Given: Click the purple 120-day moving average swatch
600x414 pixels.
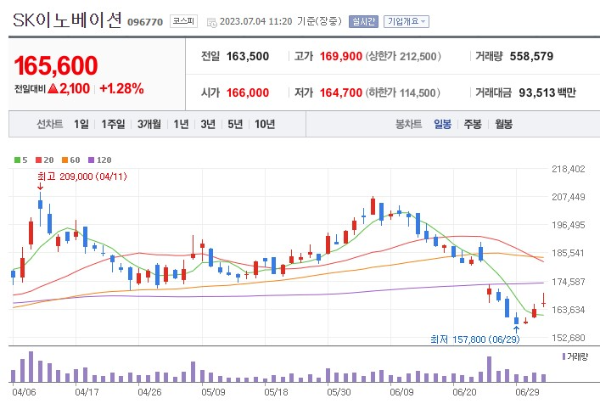Looking at the screenshot, I should (x=91, y=160).
